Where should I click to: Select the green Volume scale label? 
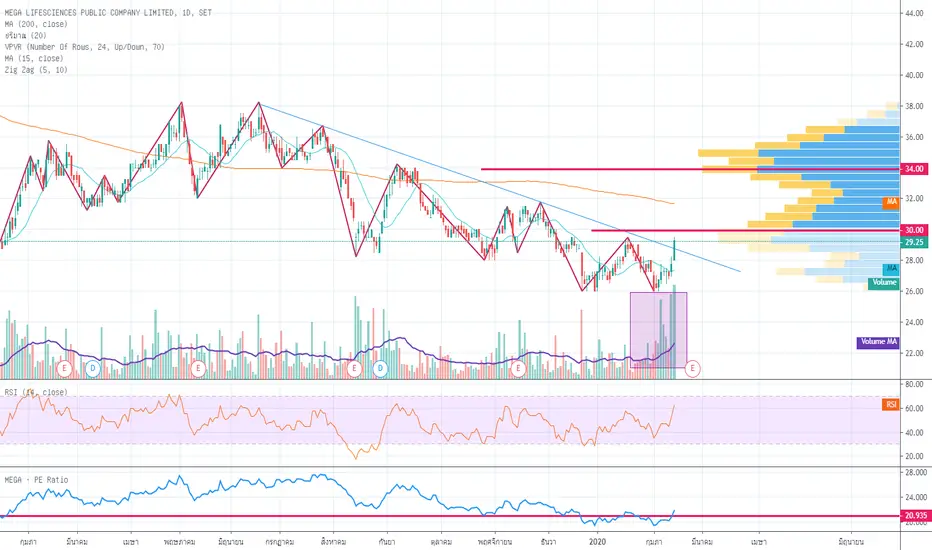coord(884,283)
